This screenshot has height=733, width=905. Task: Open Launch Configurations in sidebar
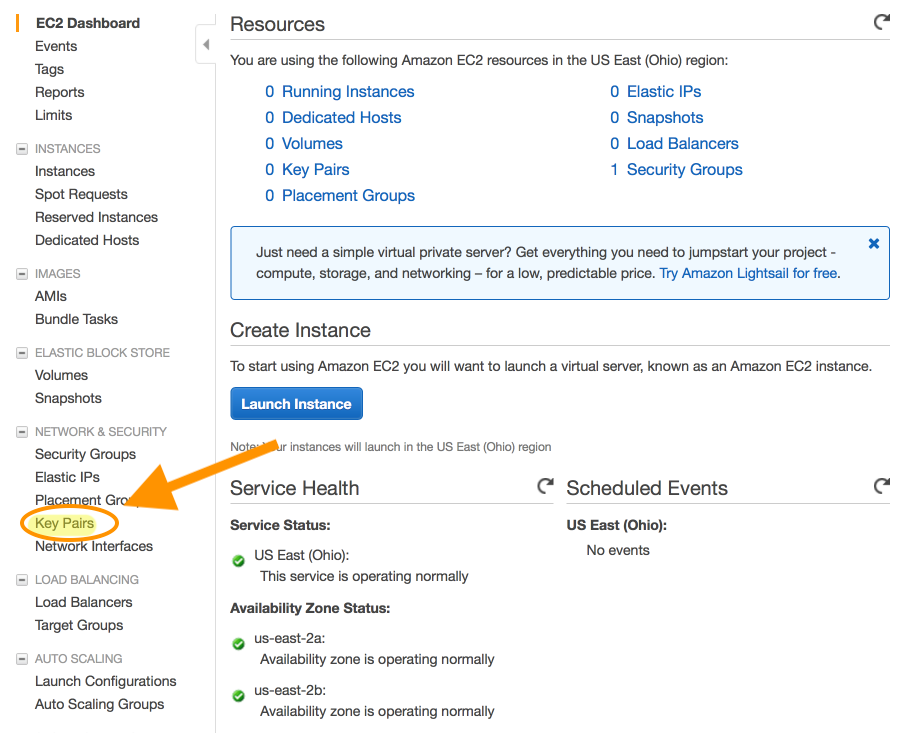point(106,681)
